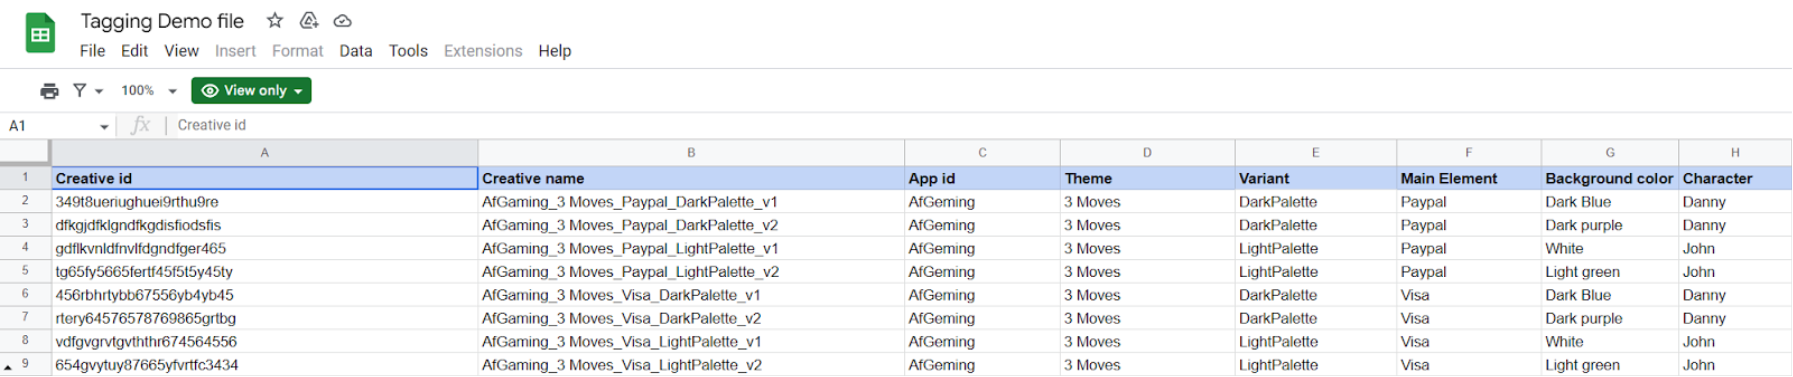Select the Theme header cell

click(1147, 178)
